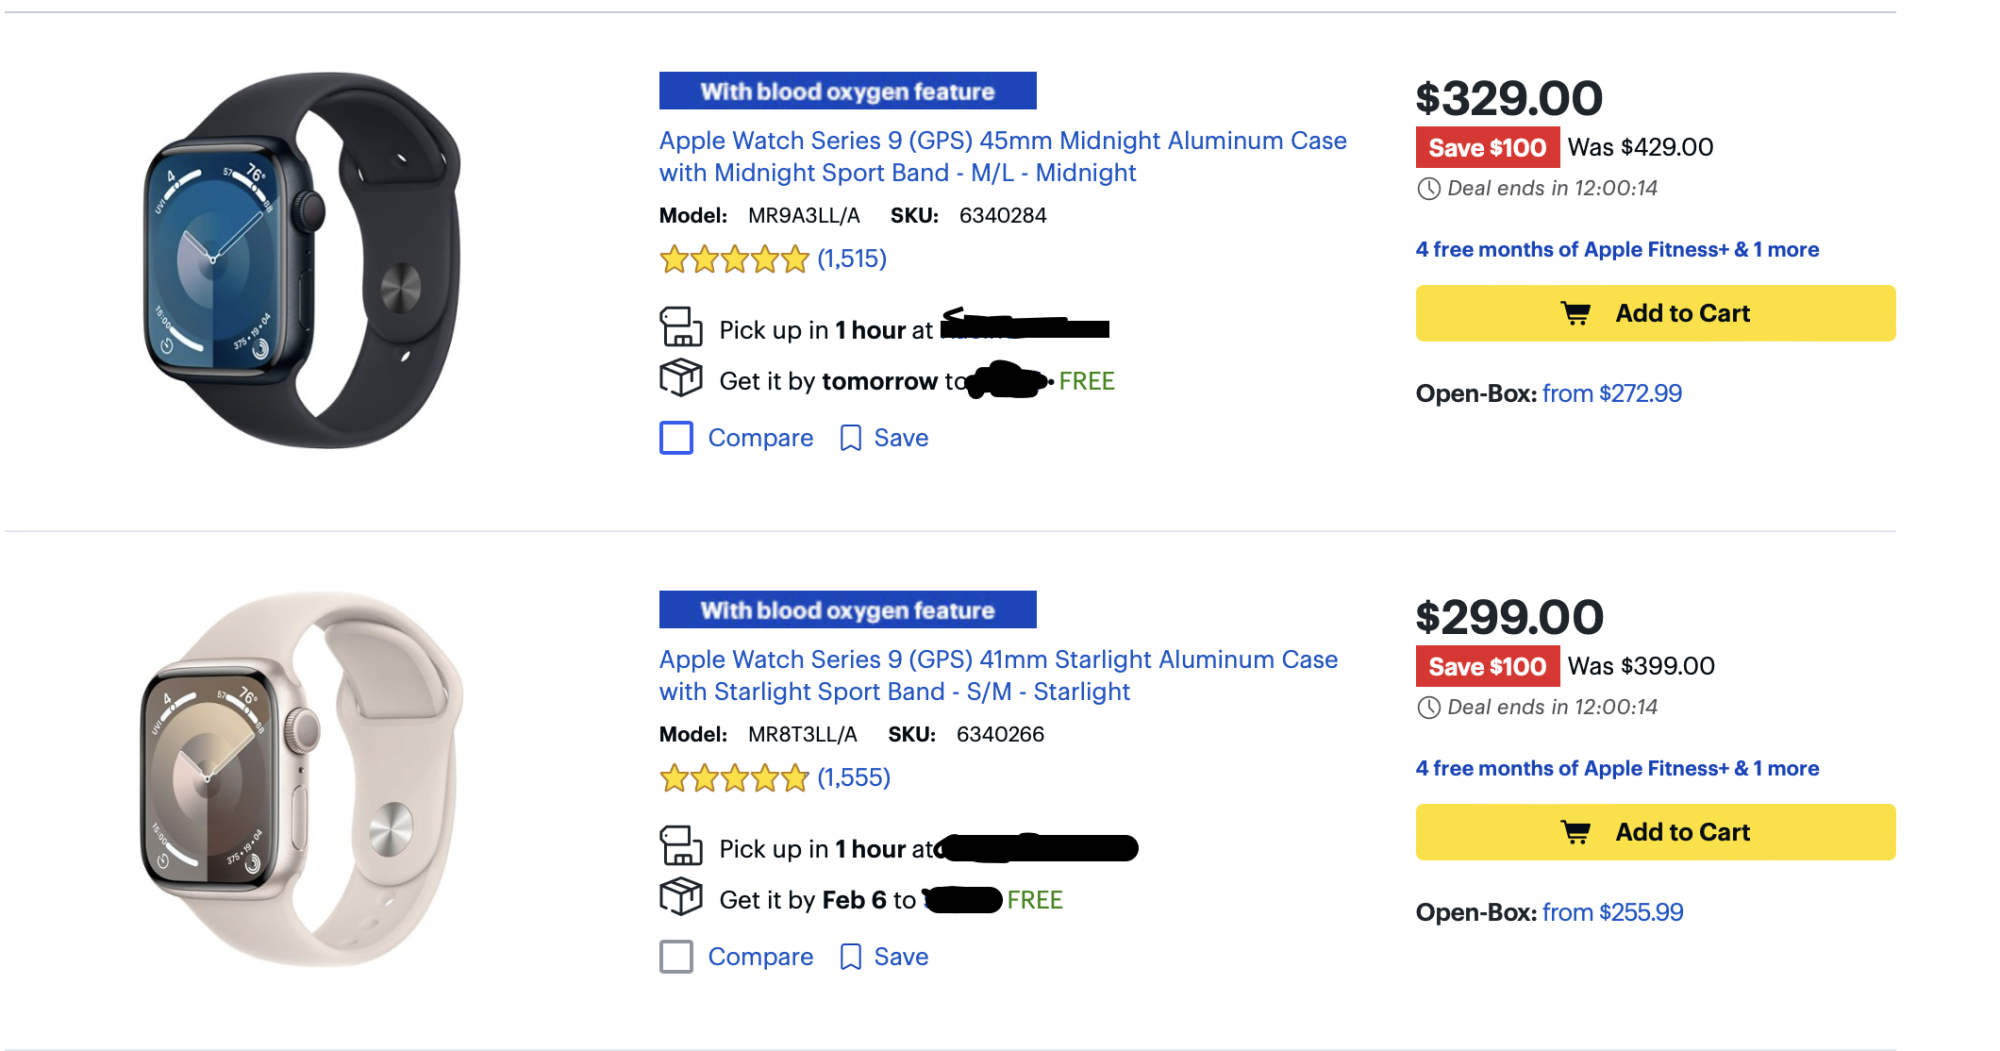View Apple Fitness+ offer for the $299.00 watch
Viewport: 2000px width, 1051px height.
1616,769
